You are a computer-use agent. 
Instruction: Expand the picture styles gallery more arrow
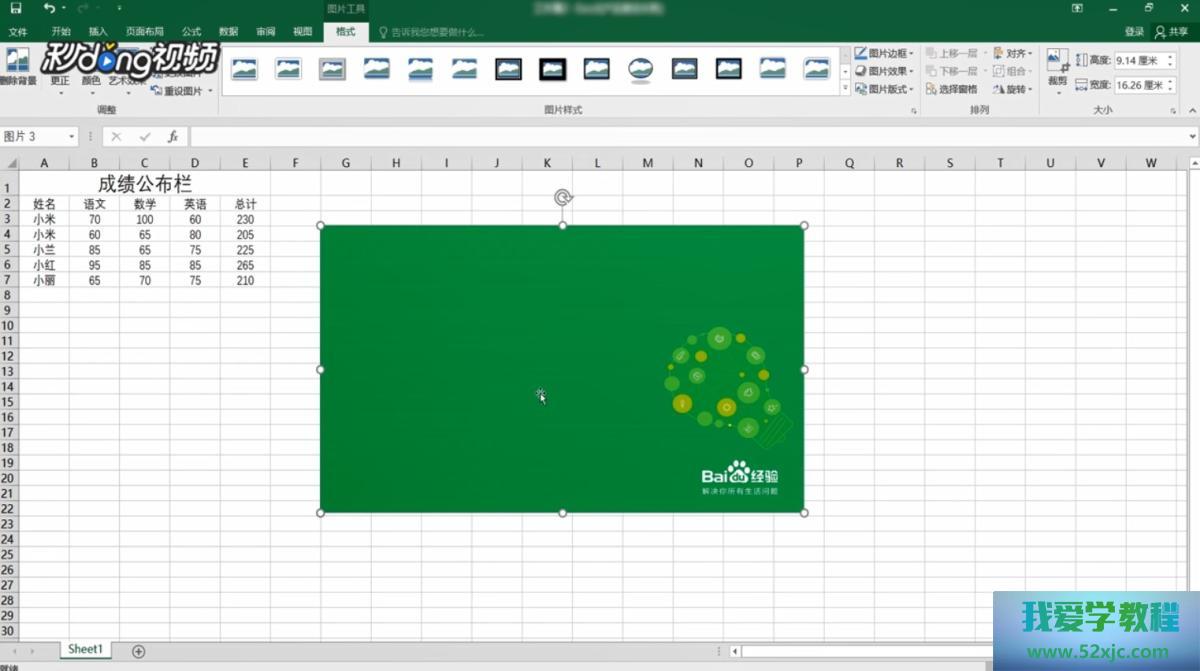coord(845,89)
